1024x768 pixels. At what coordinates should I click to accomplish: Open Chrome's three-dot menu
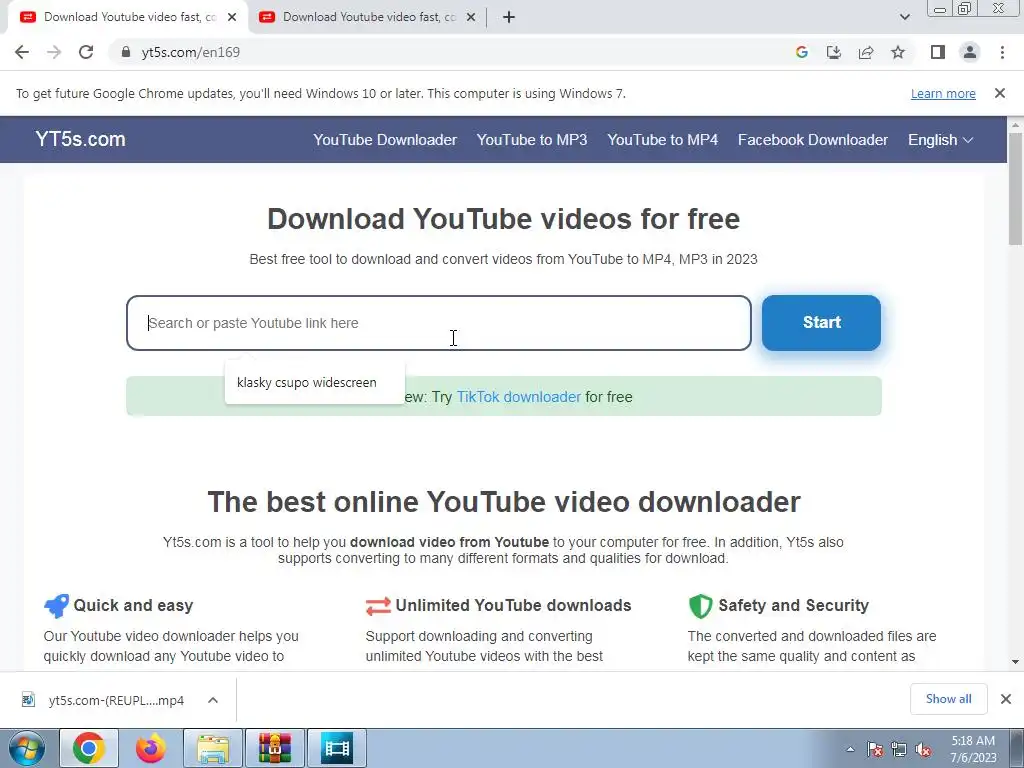[x=1002, y=52]
